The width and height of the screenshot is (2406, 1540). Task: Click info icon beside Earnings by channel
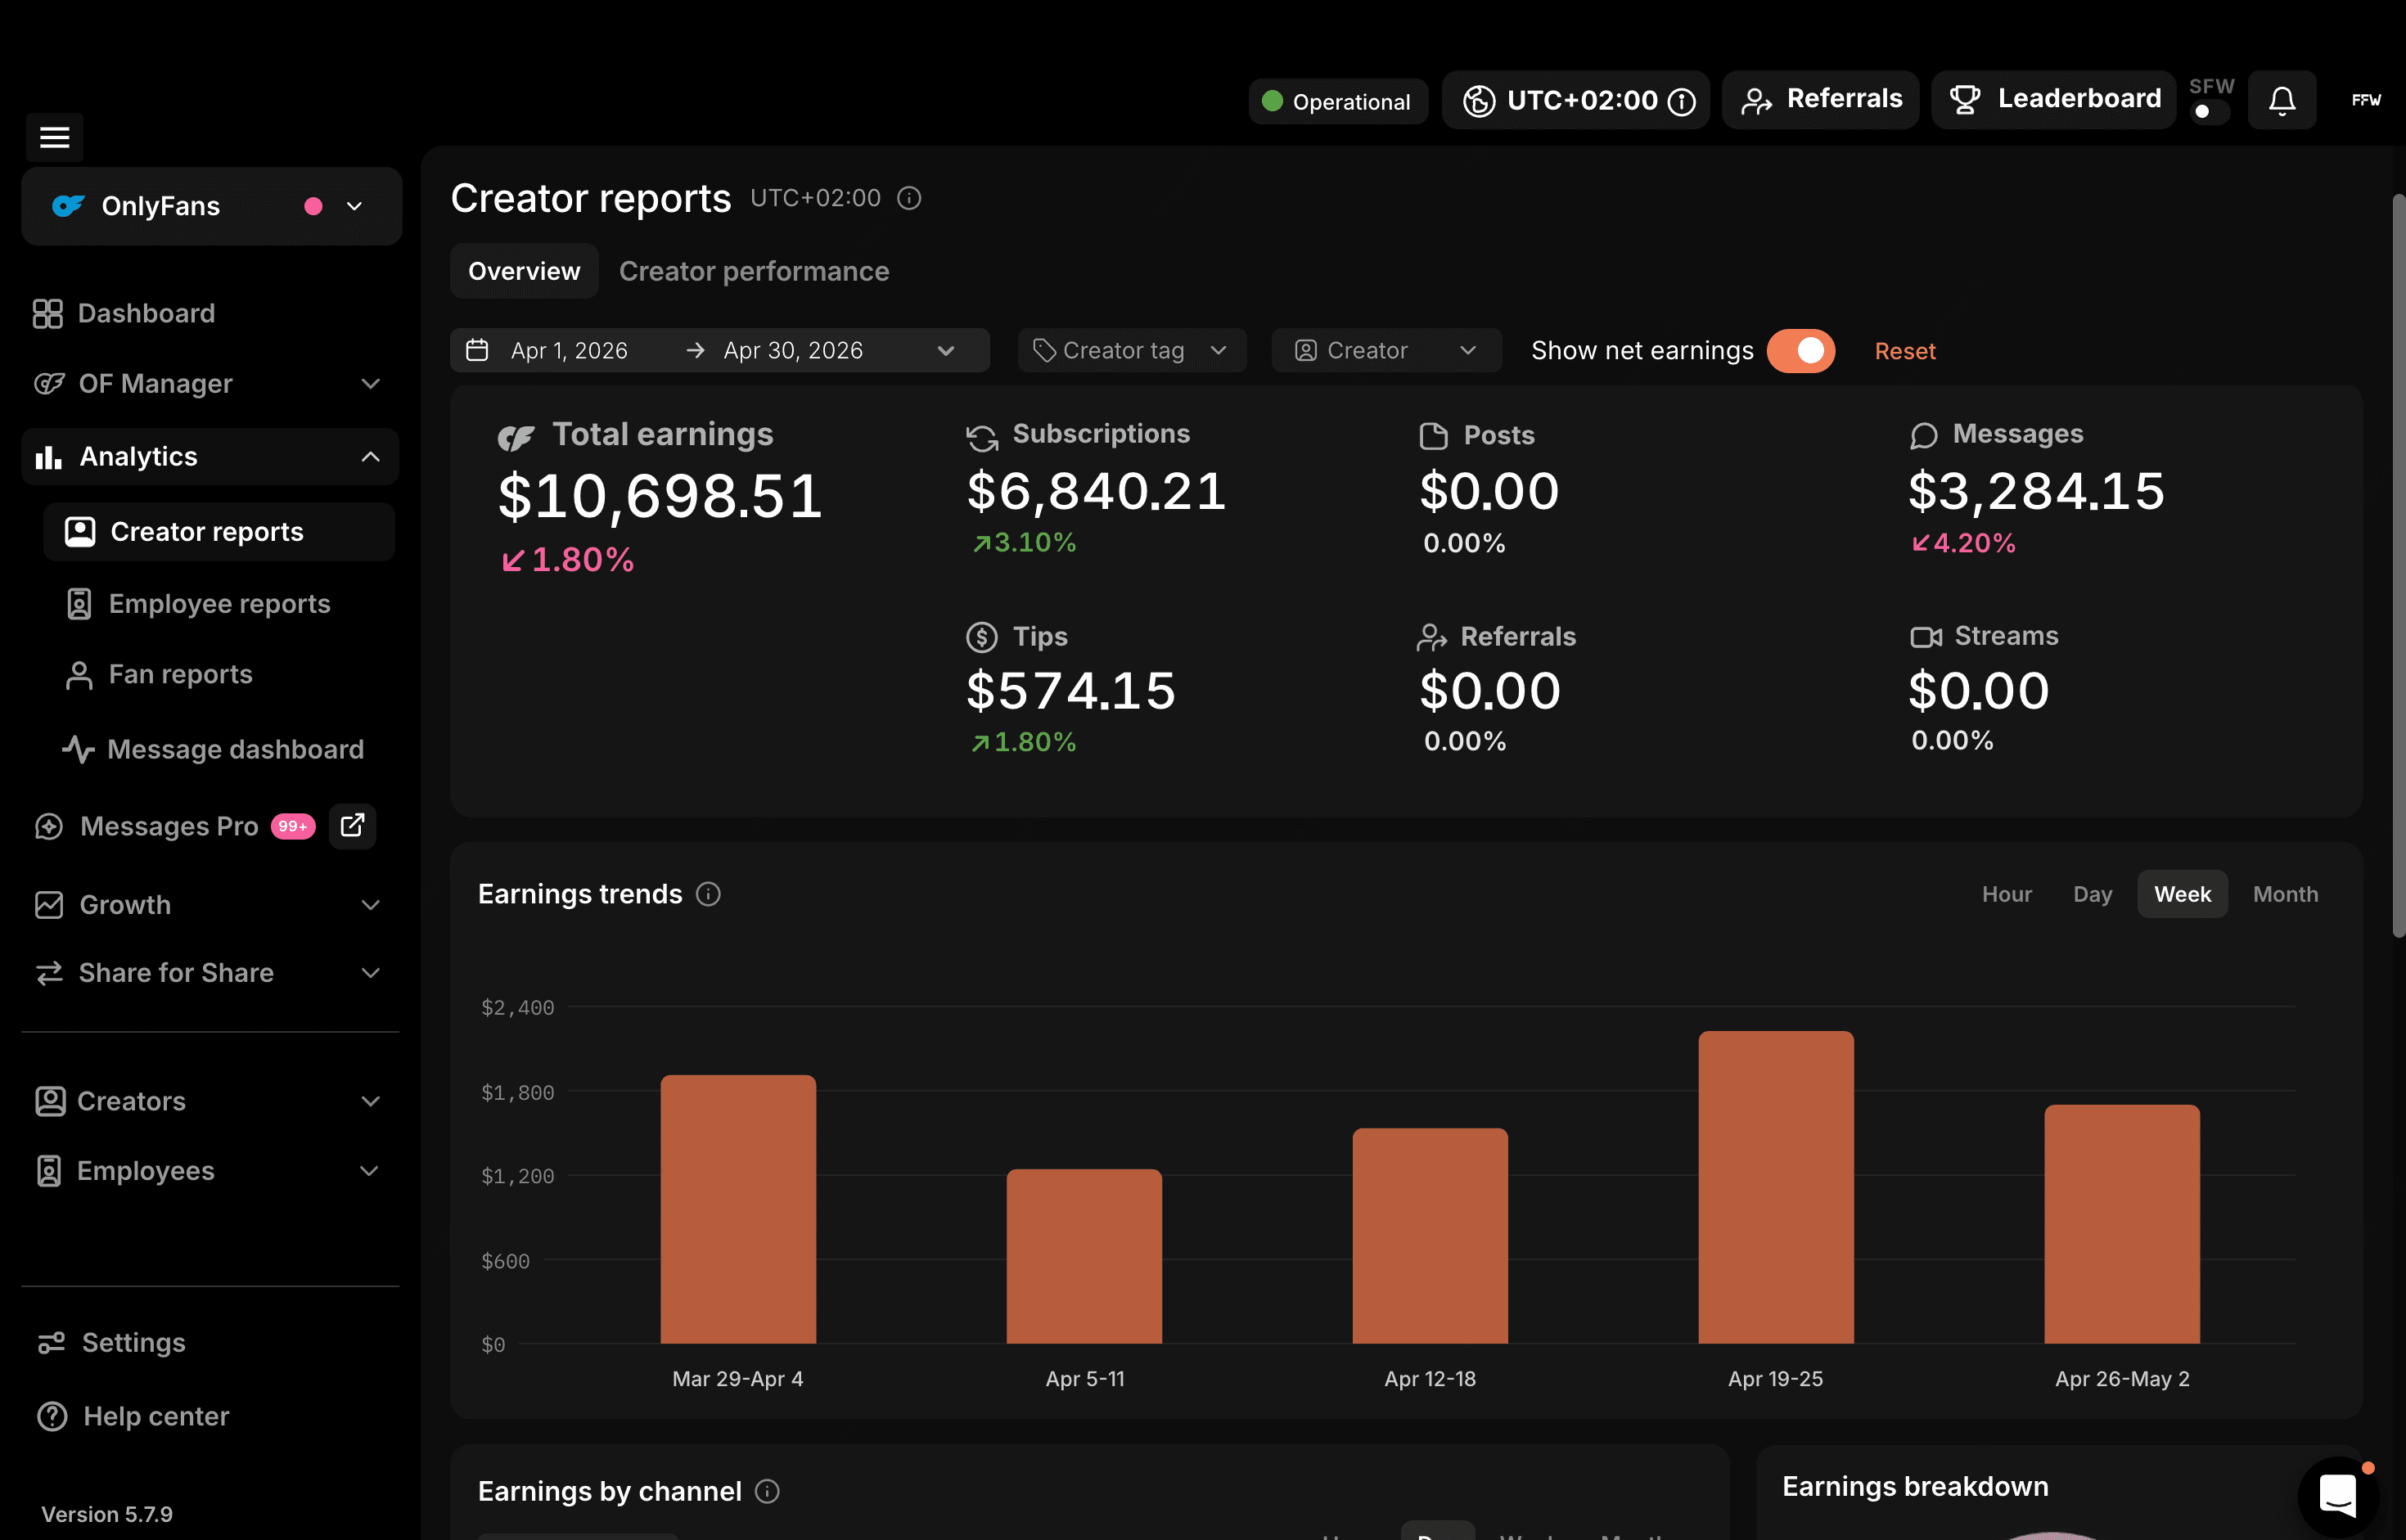tap(767, 1491)
